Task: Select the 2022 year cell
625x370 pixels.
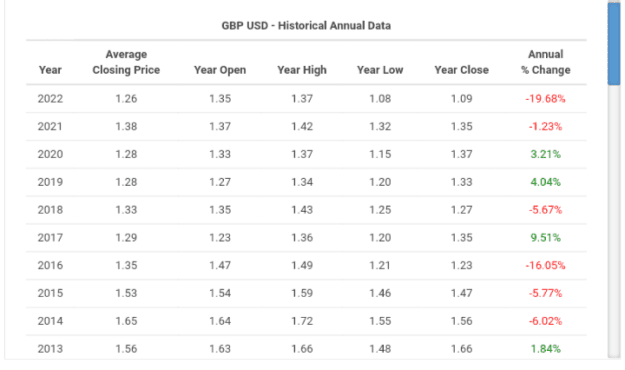Action: tap(50, 98)
